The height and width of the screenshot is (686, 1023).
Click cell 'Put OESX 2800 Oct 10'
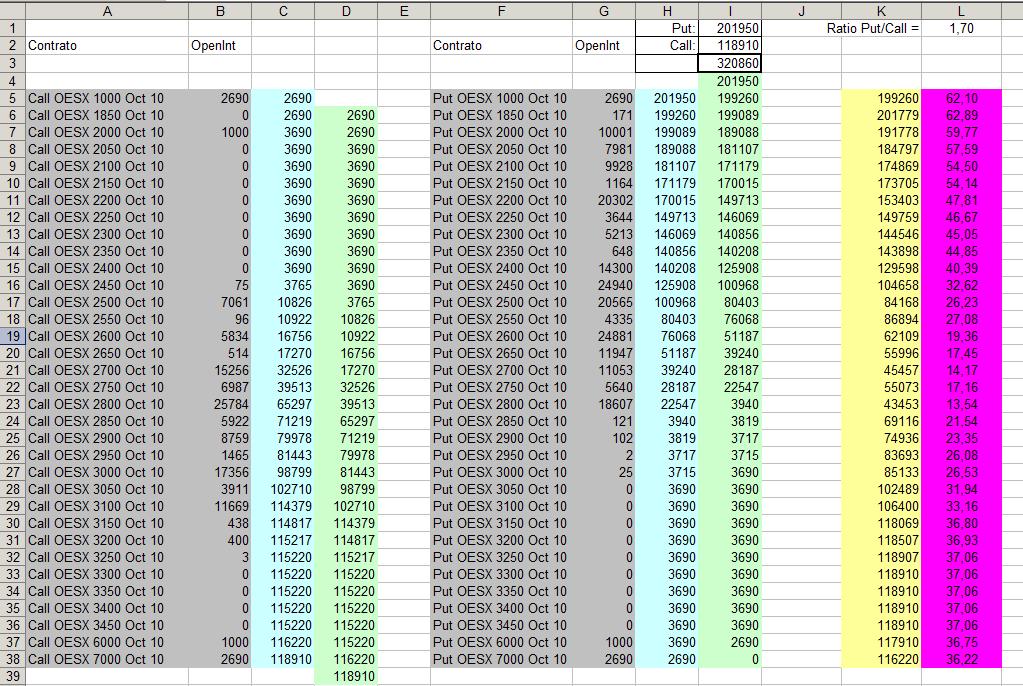click(x=501, y=404)
